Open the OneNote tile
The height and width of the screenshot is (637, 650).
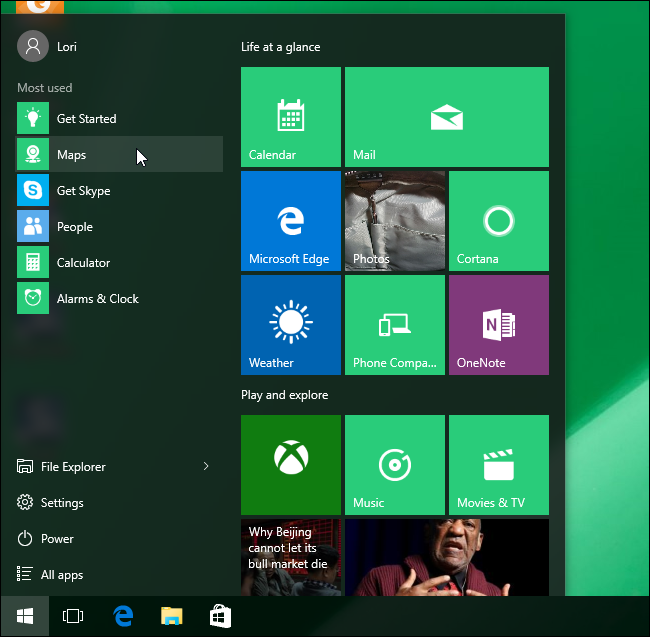coord(499,325)
